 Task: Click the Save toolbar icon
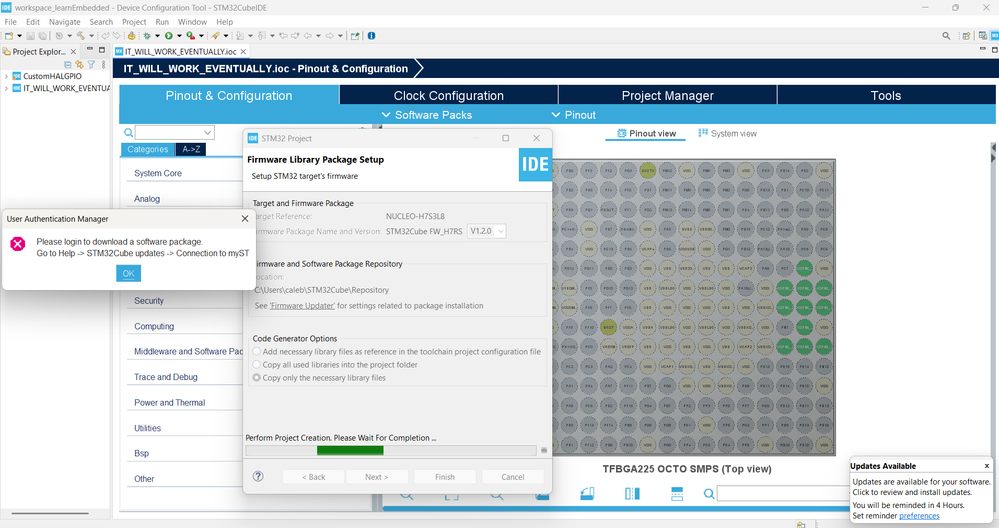coord(30,36)
